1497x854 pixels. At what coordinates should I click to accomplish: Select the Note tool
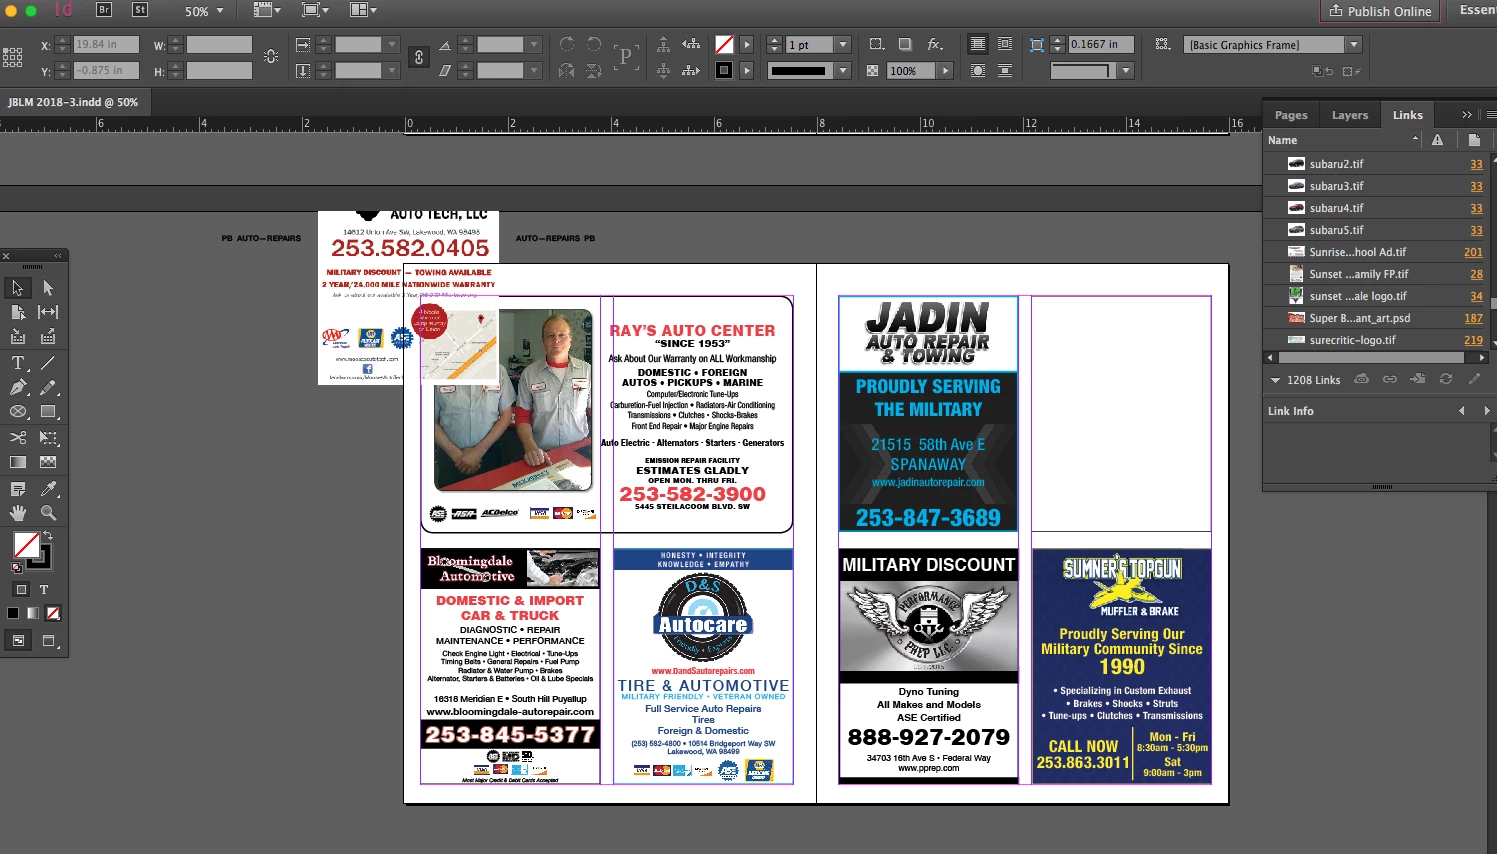(x=18, y=489)
